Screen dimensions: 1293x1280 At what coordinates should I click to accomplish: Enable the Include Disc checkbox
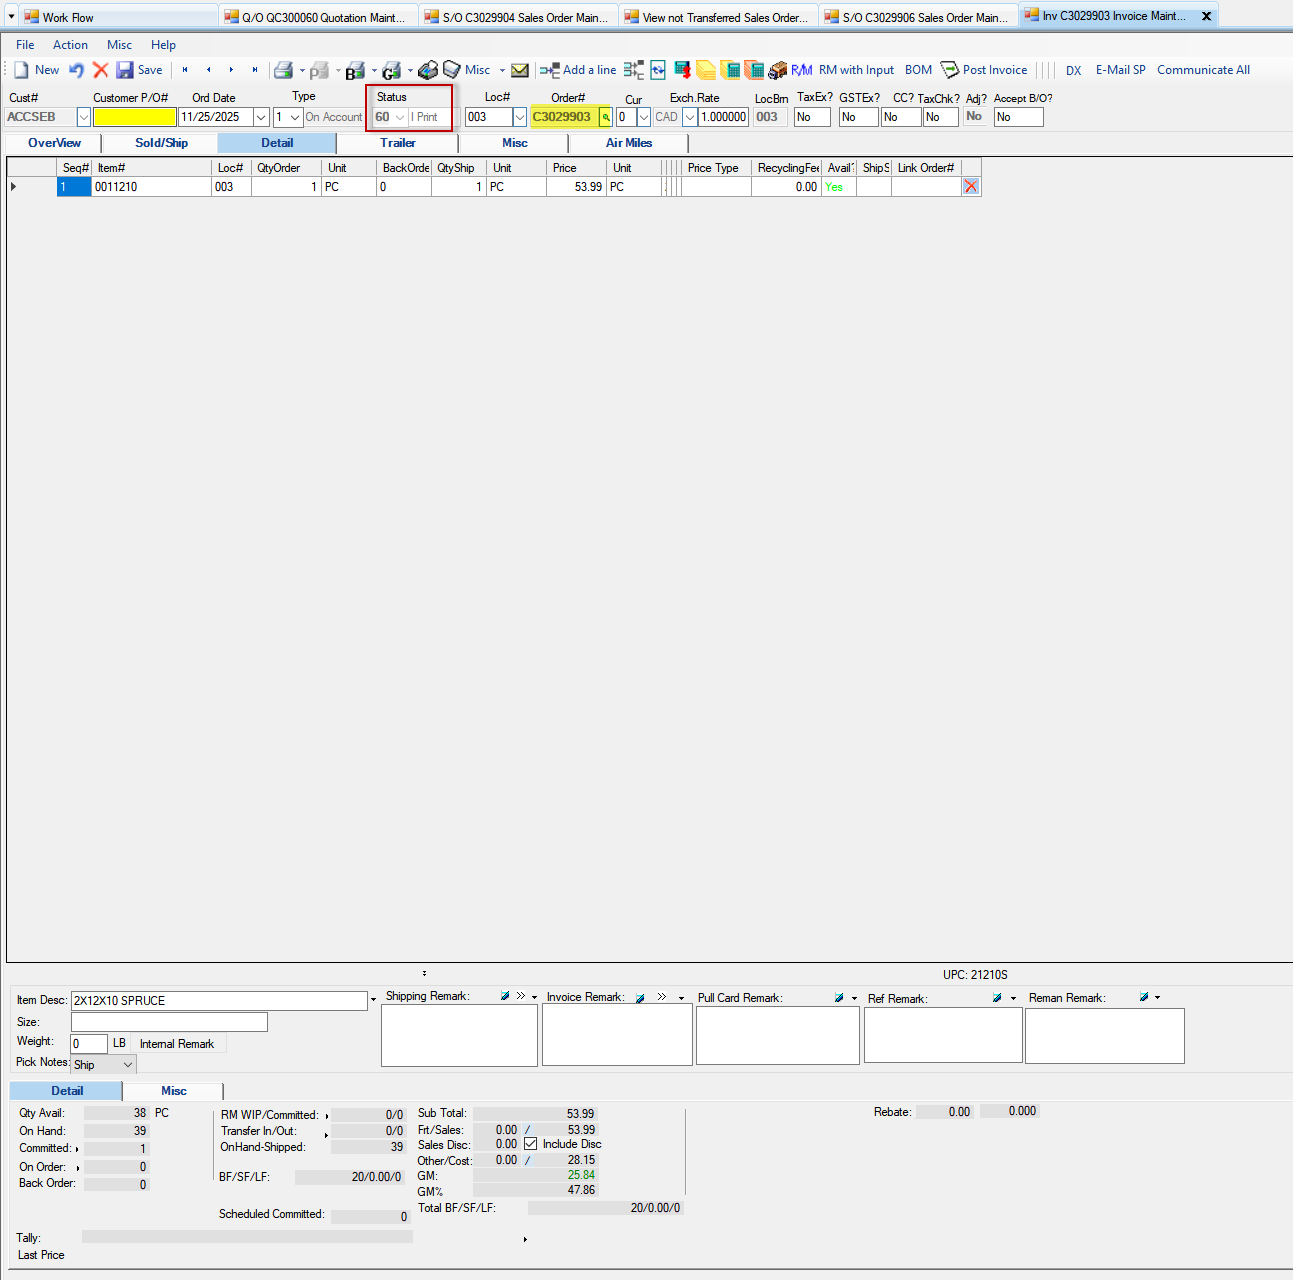[x=529, y=1144]
